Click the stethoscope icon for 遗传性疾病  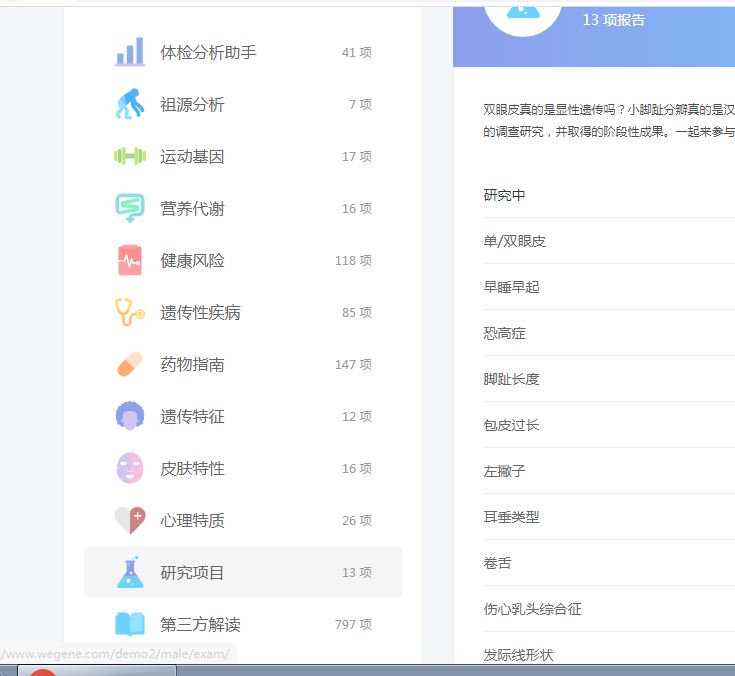[x=130, y=312]
